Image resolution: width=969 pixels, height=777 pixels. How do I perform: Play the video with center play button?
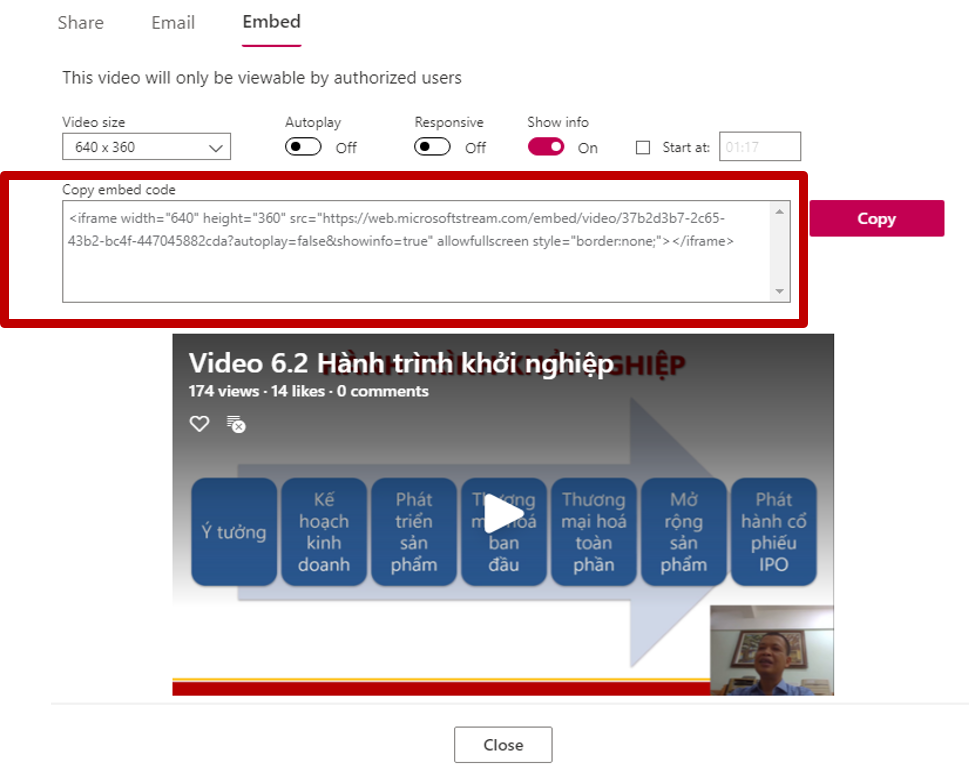[503, 514]
